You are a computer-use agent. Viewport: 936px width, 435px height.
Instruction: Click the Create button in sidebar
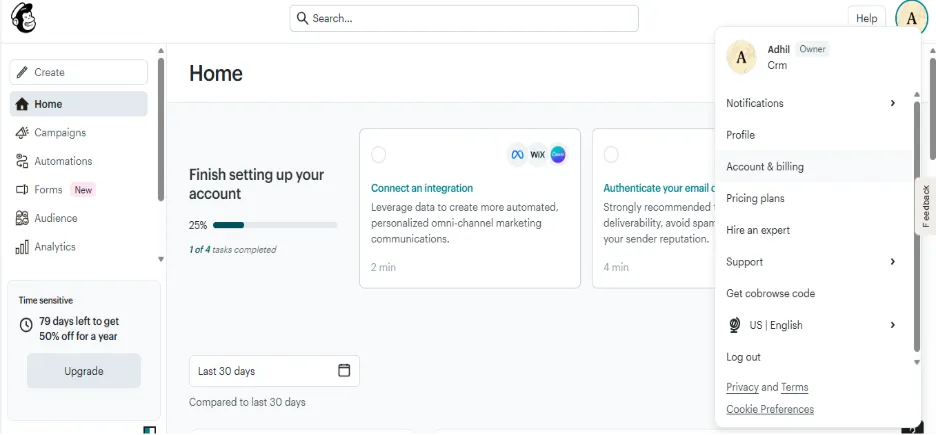pos(78,72)
